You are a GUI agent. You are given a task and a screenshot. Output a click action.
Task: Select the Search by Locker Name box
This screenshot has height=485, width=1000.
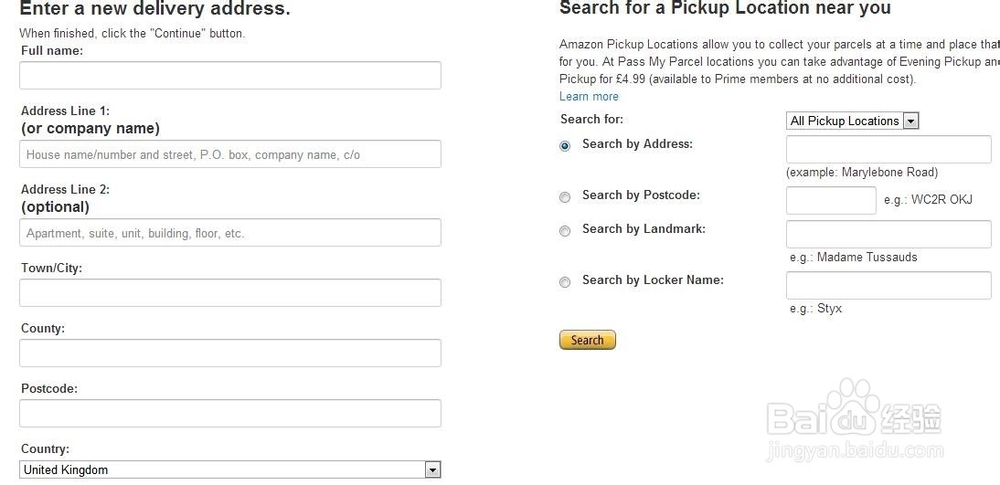(888, 285)
